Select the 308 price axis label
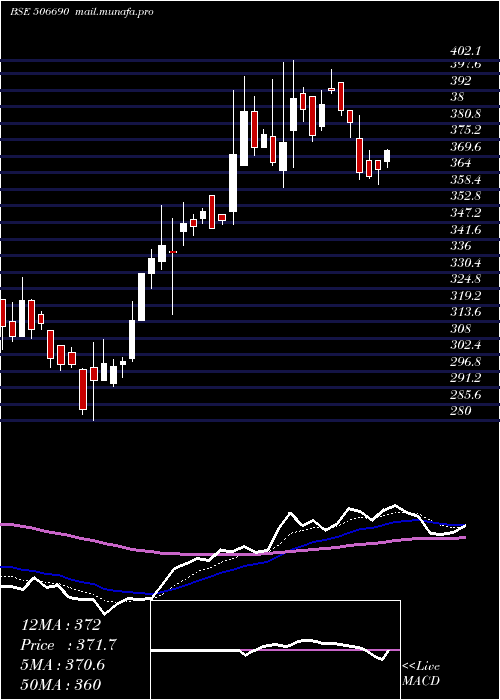 pyautogui.click(x=461, y=329)
